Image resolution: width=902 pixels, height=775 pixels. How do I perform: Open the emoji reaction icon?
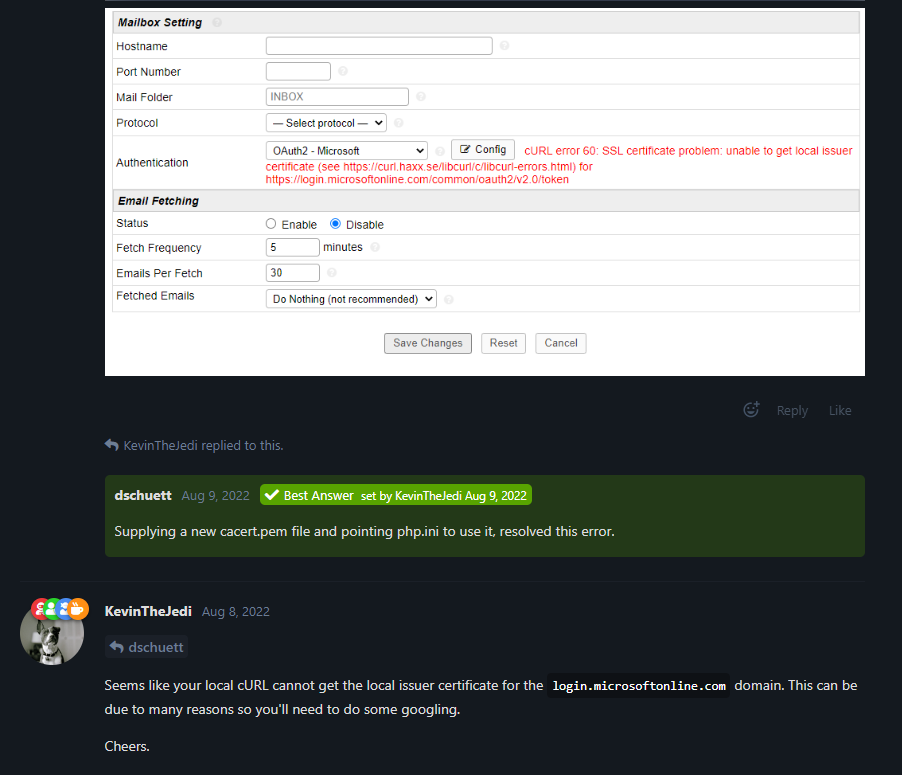tap(751, 410)
